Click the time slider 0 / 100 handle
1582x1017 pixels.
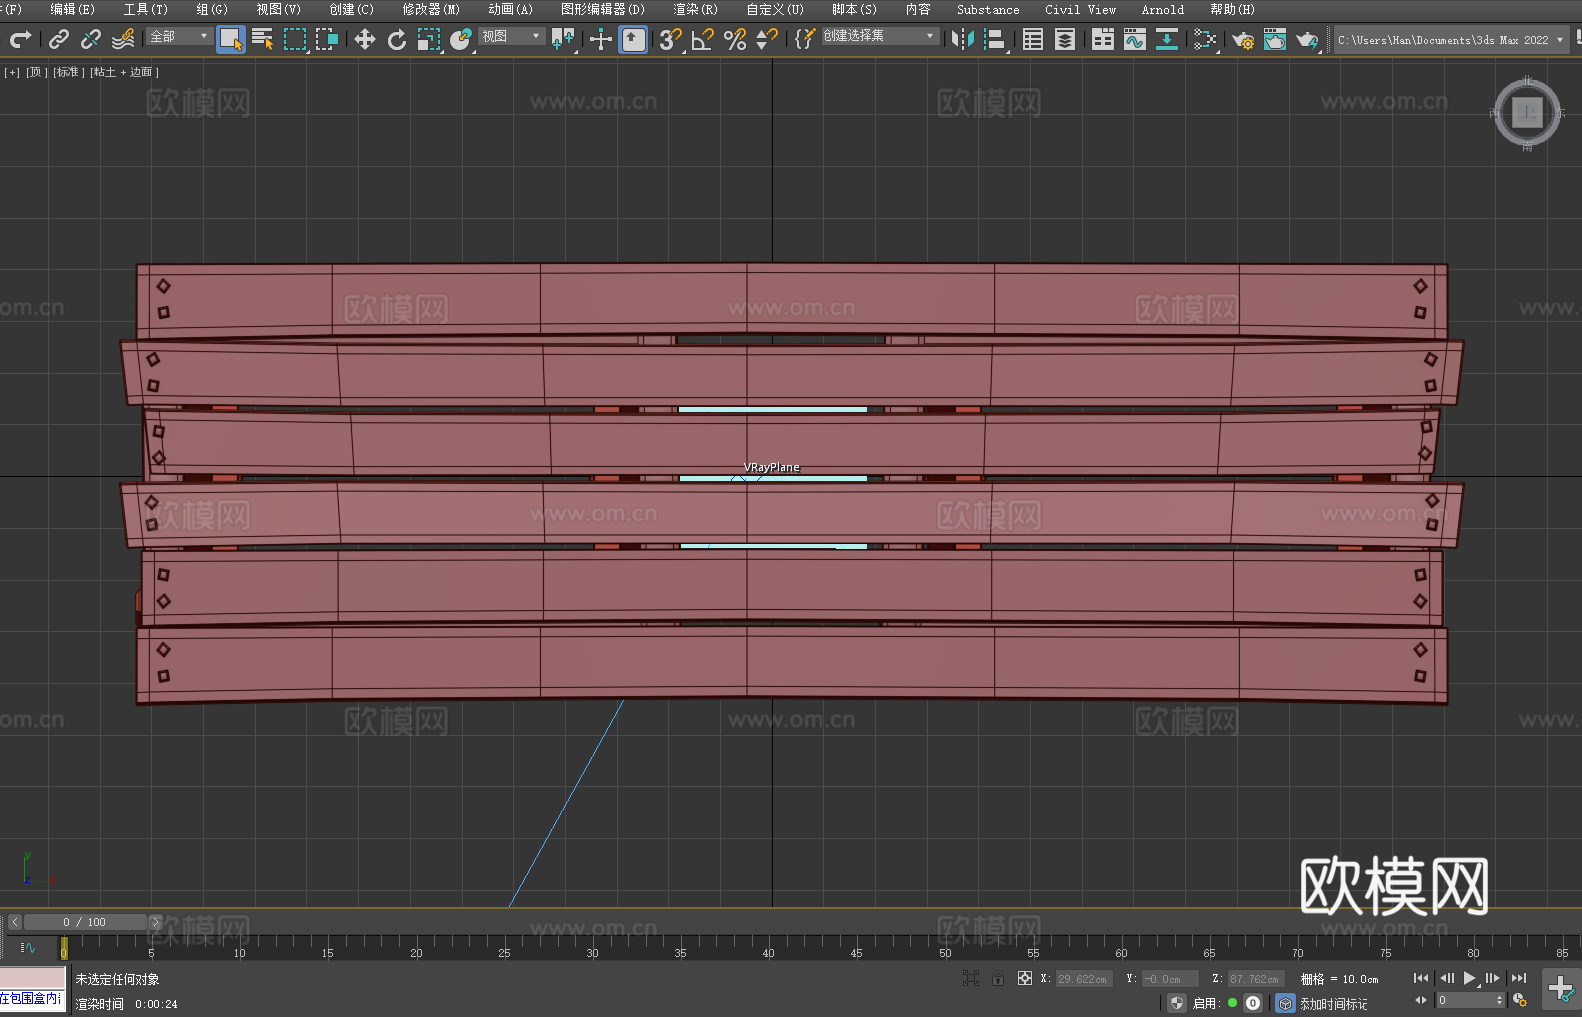(85, 922)
